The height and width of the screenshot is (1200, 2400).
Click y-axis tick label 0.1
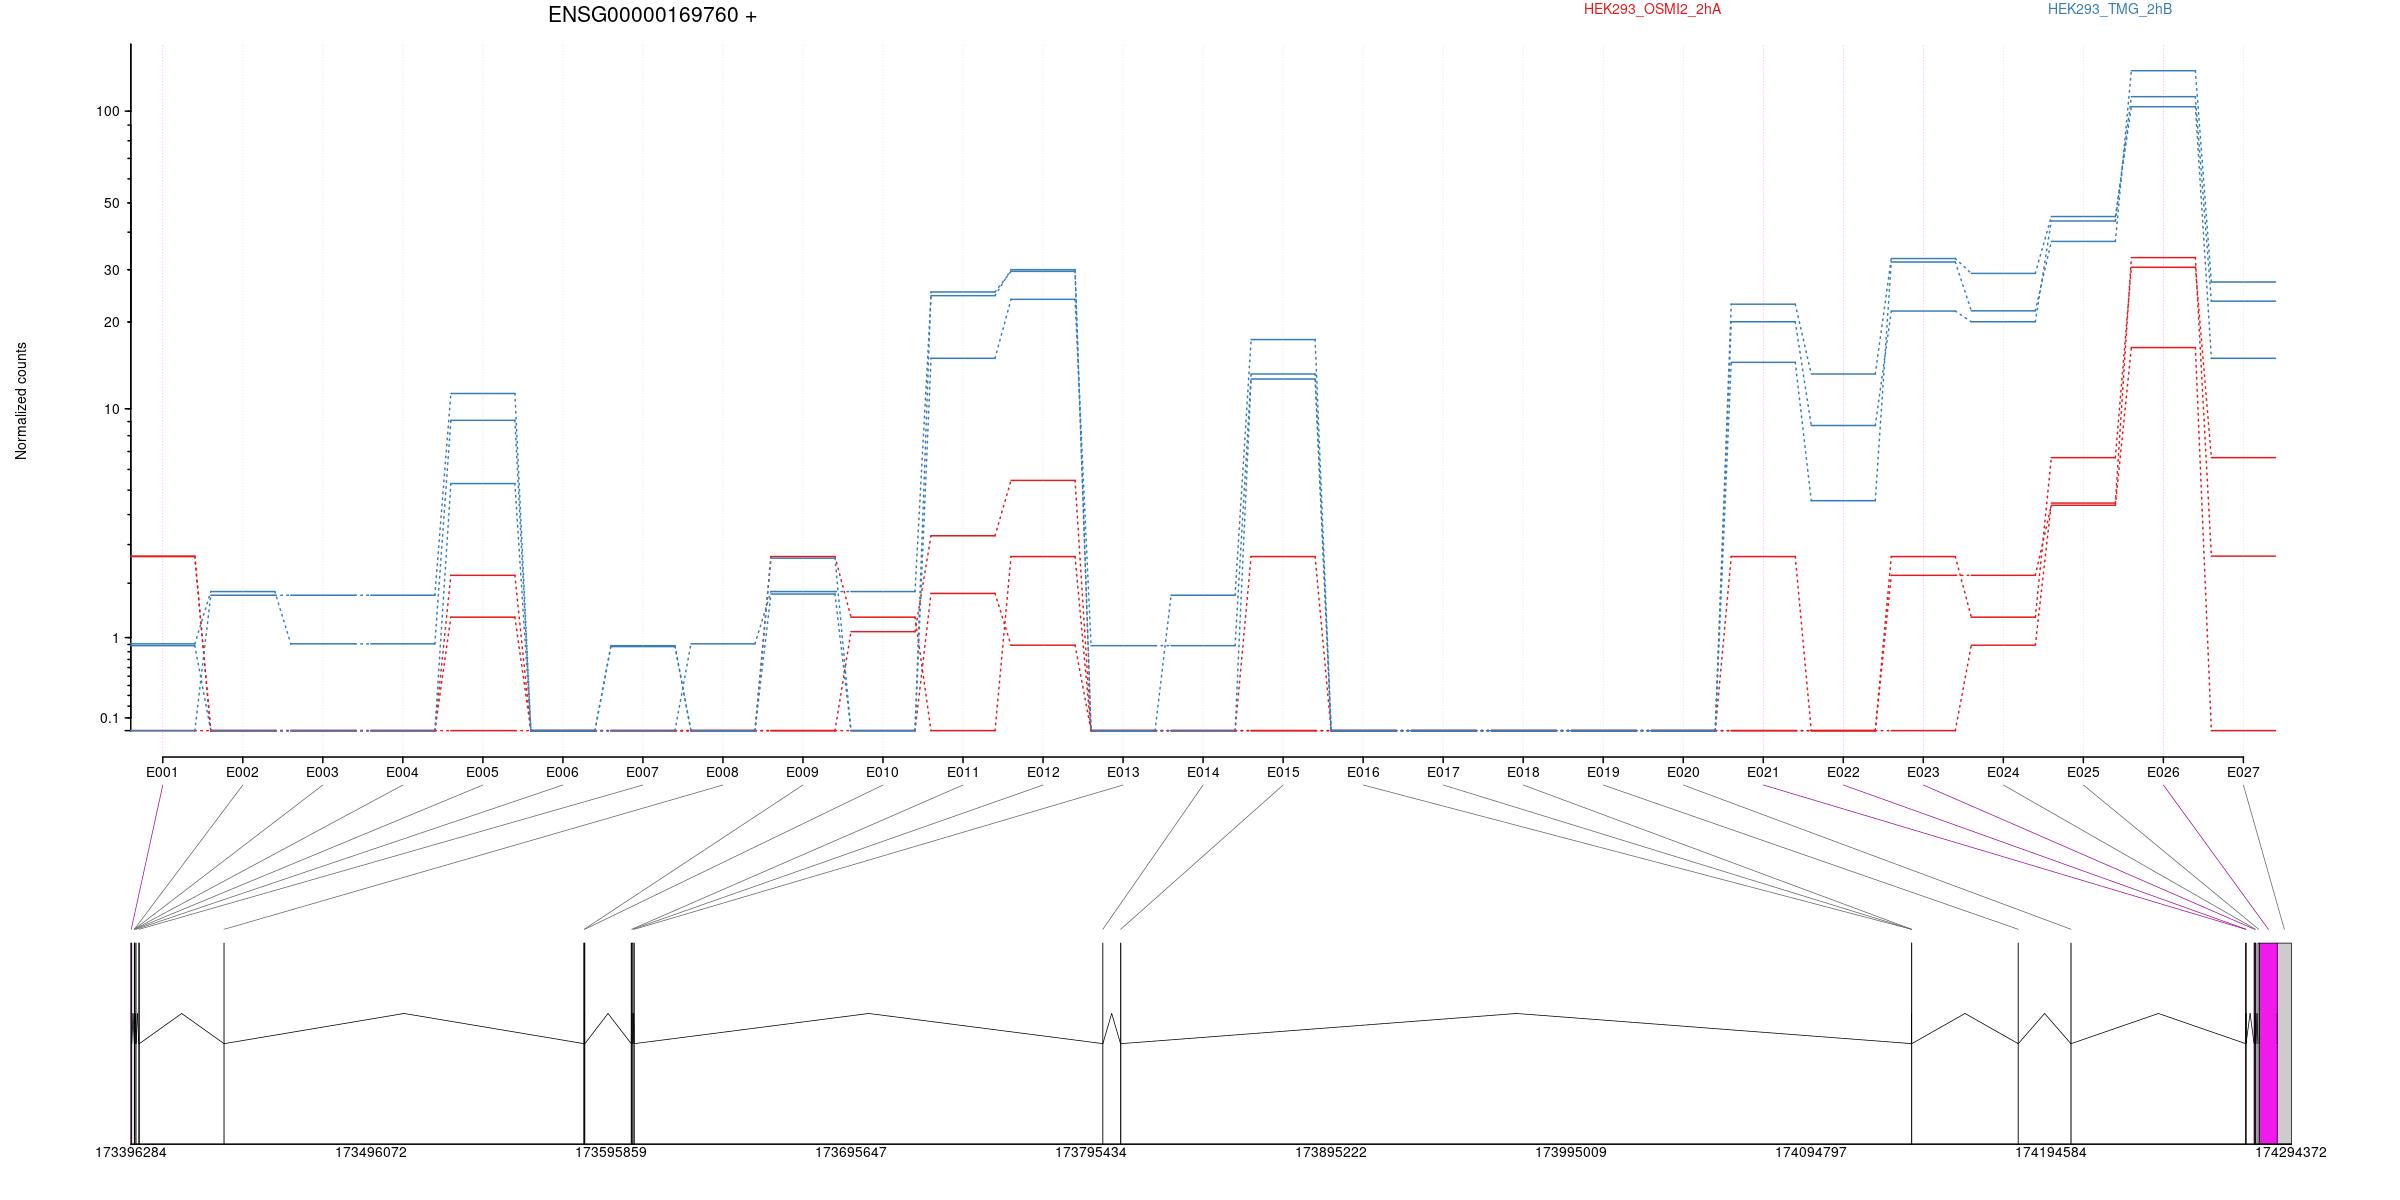tap(109, 718)
